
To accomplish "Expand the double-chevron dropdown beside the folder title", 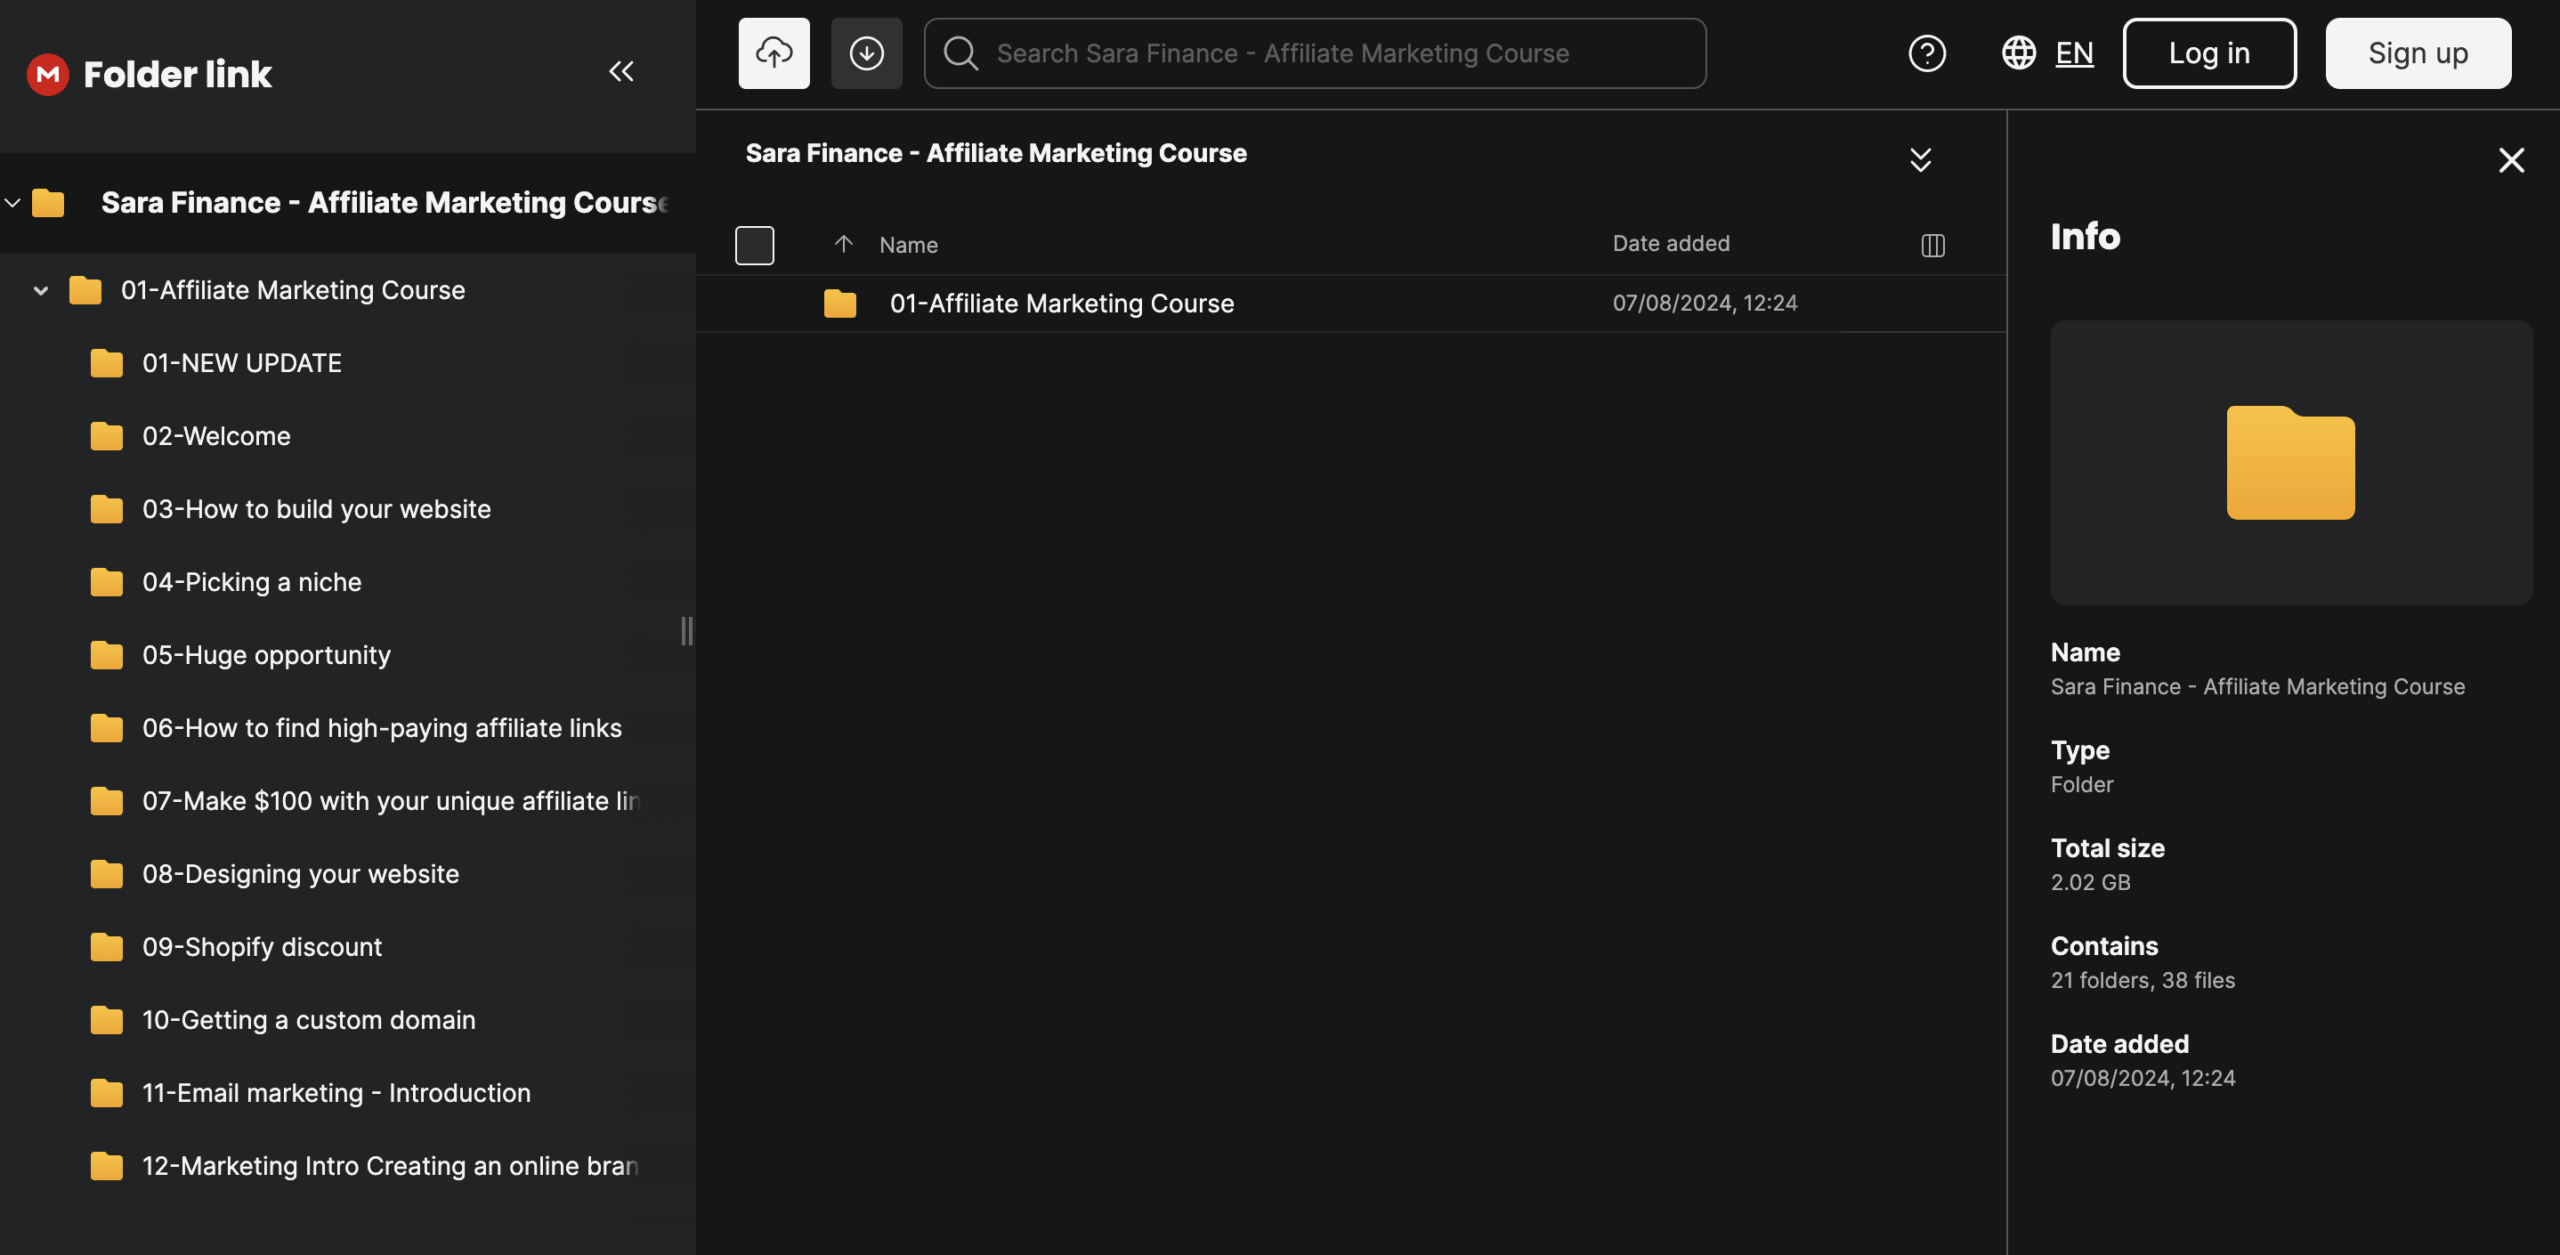I will [1920, 160].
